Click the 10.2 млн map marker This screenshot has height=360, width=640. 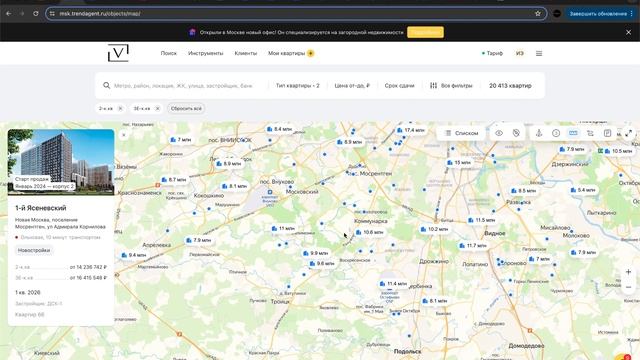point(435,229)
